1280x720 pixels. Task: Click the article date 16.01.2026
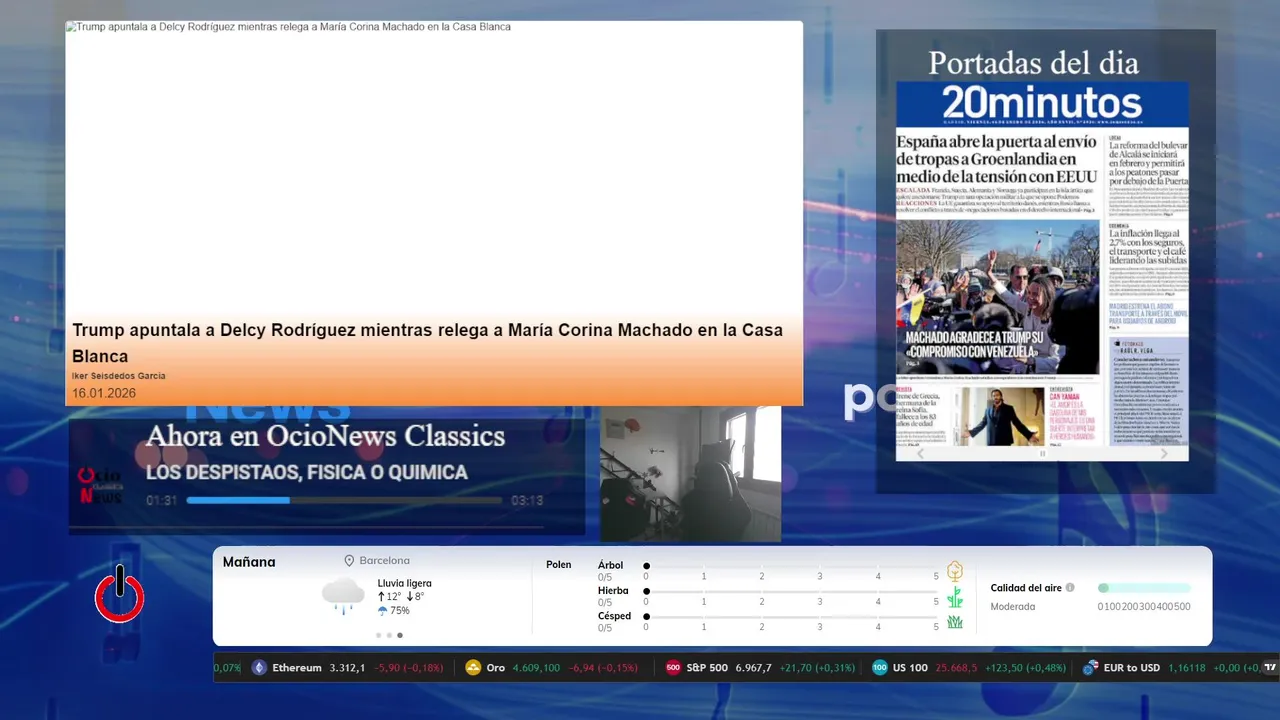tap(104, 393)
